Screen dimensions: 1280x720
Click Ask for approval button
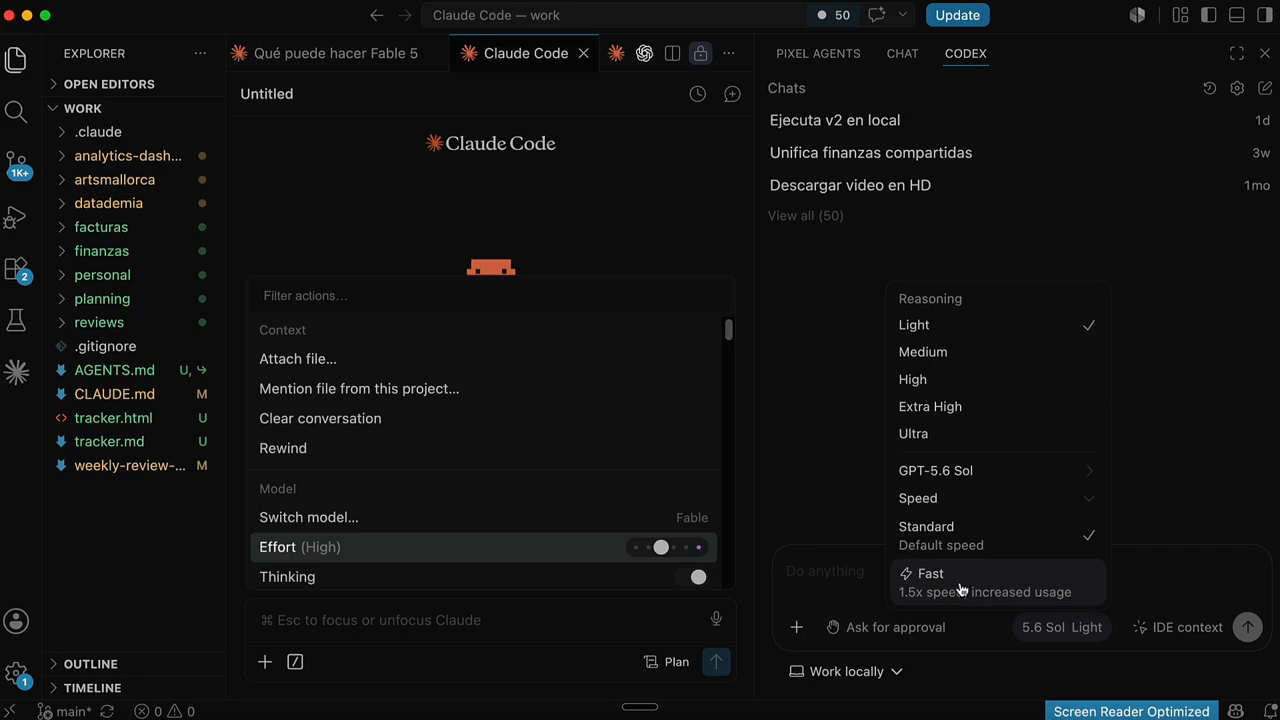(885, 627)
